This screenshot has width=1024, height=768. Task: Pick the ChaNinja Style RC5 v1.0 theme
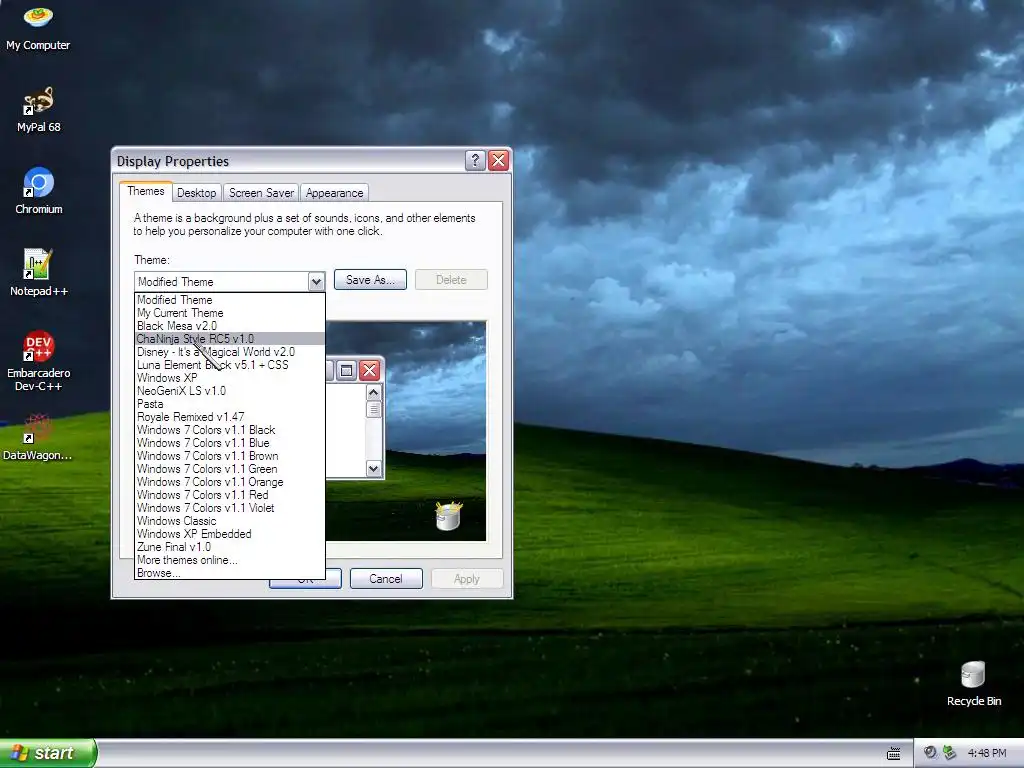pyautogui.click(x=230, y=339)
